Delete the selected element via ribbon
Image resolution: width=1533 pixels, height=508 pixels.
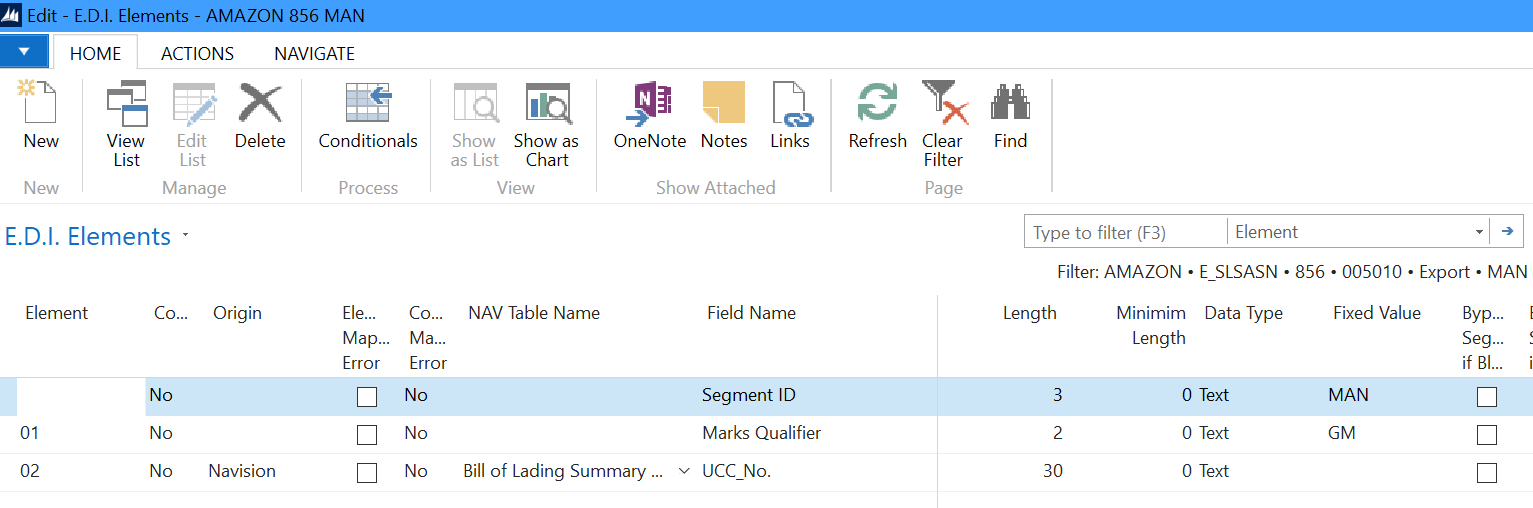coord(260,117)
